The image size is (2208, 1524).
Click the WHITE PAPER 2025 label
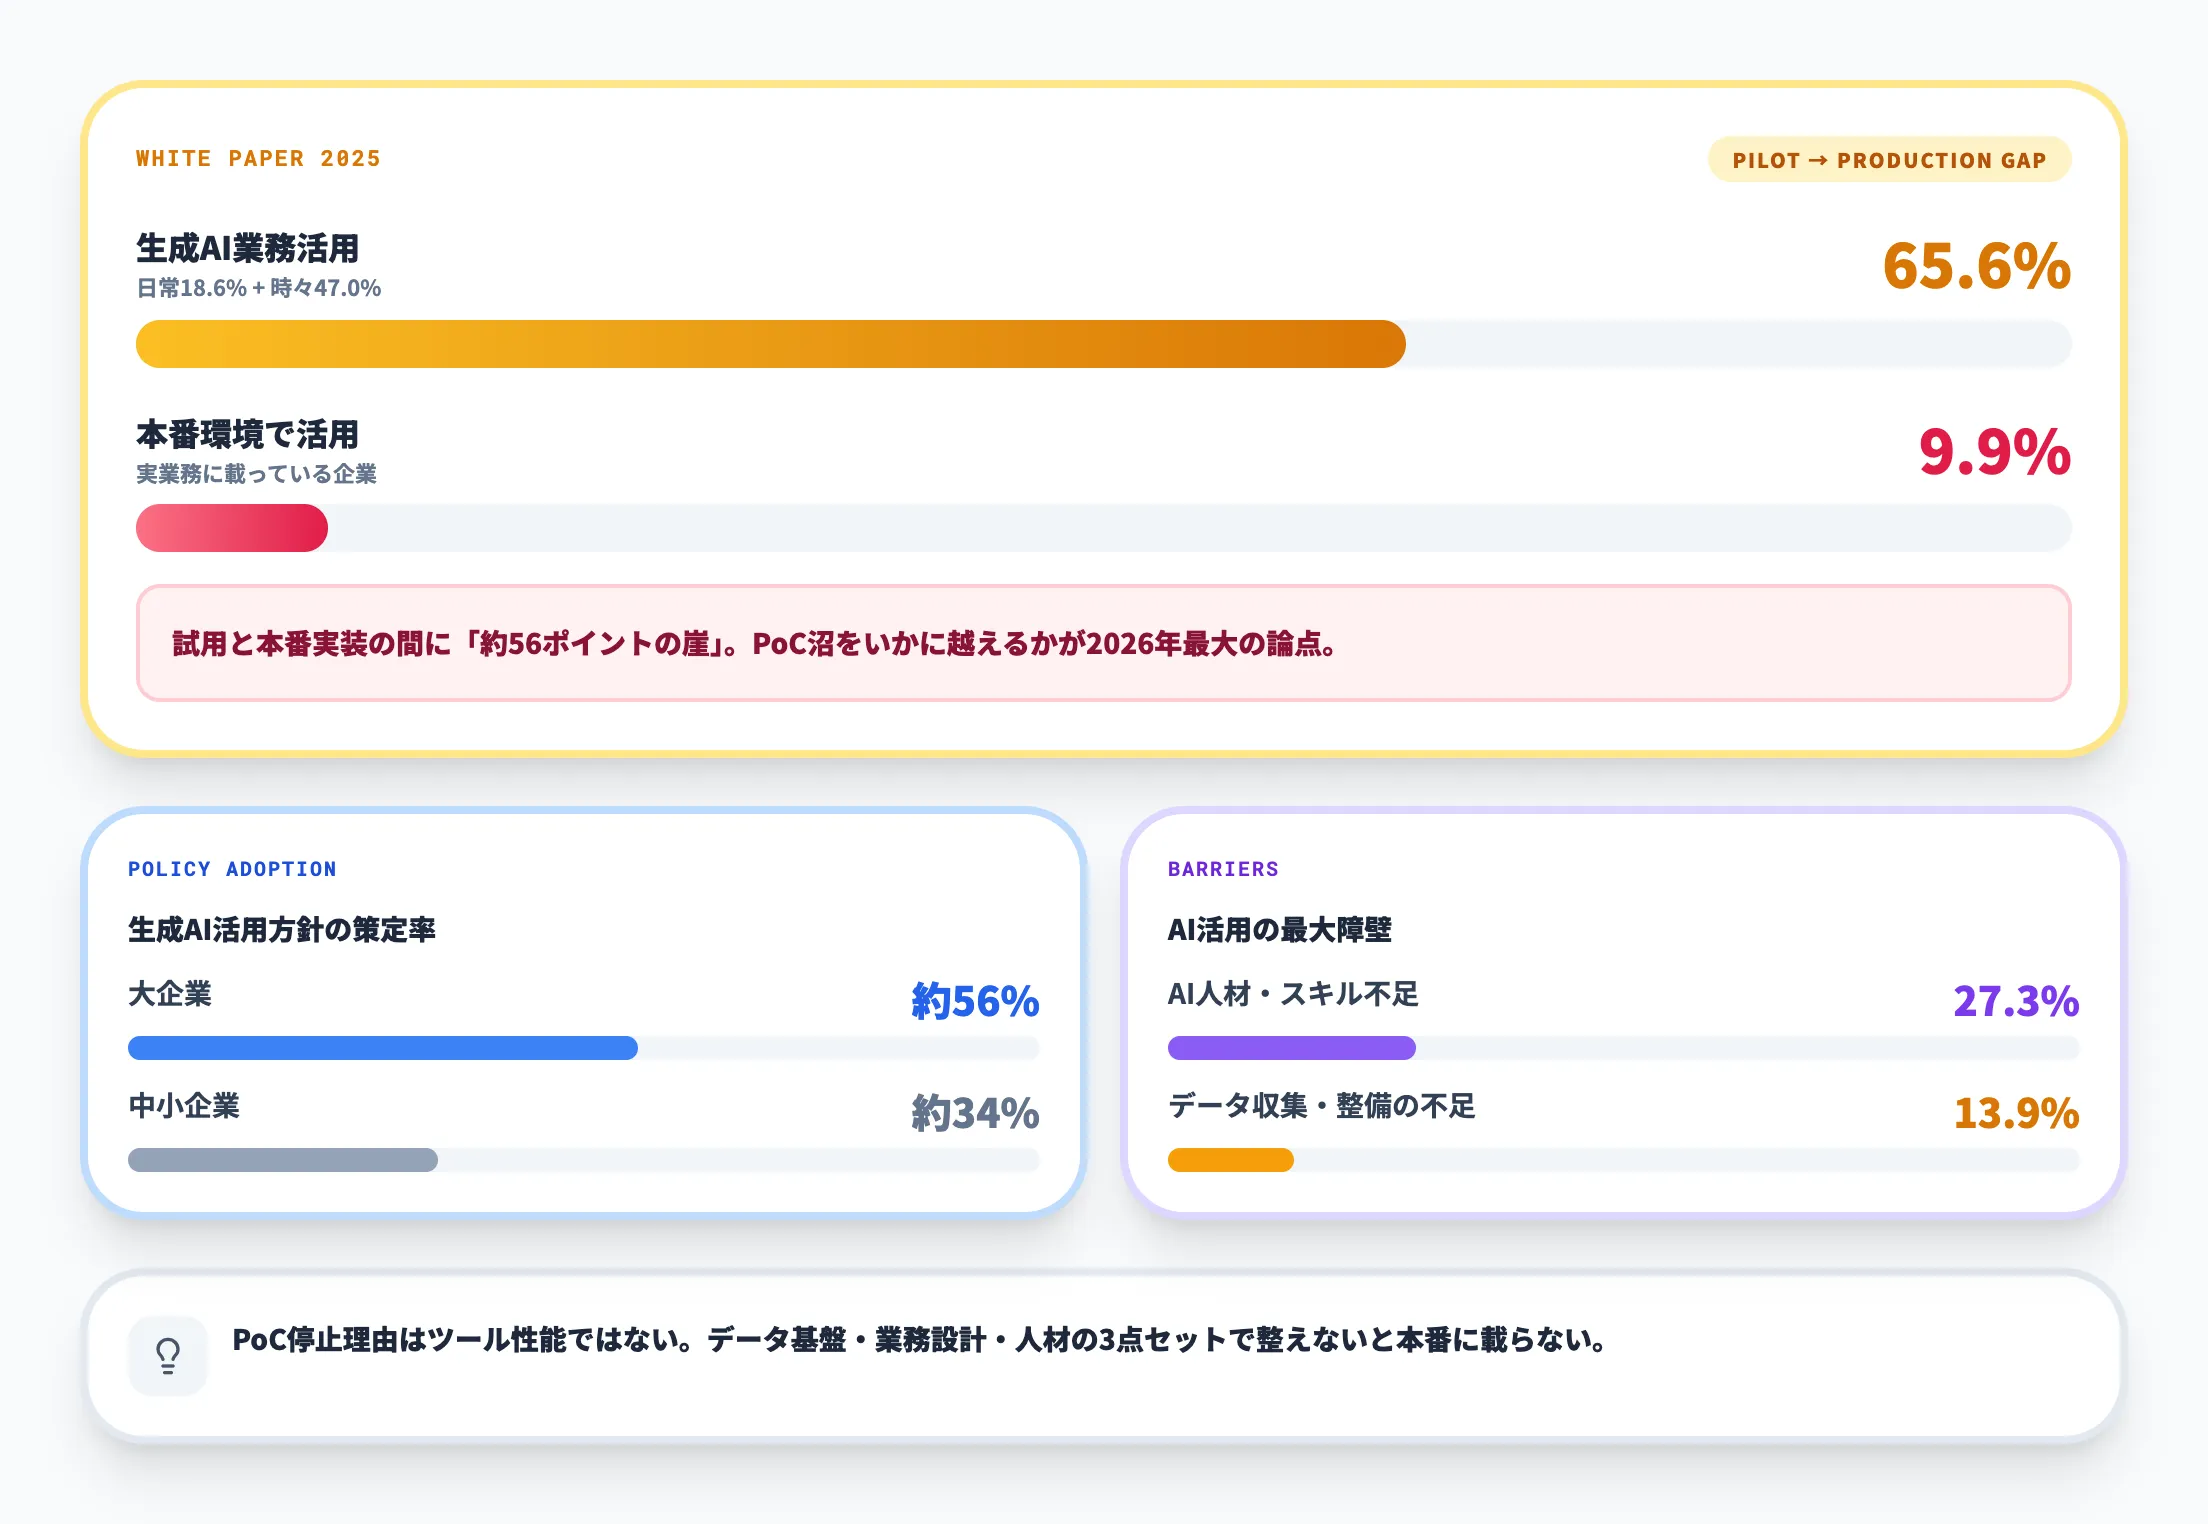tap(258, 158)
